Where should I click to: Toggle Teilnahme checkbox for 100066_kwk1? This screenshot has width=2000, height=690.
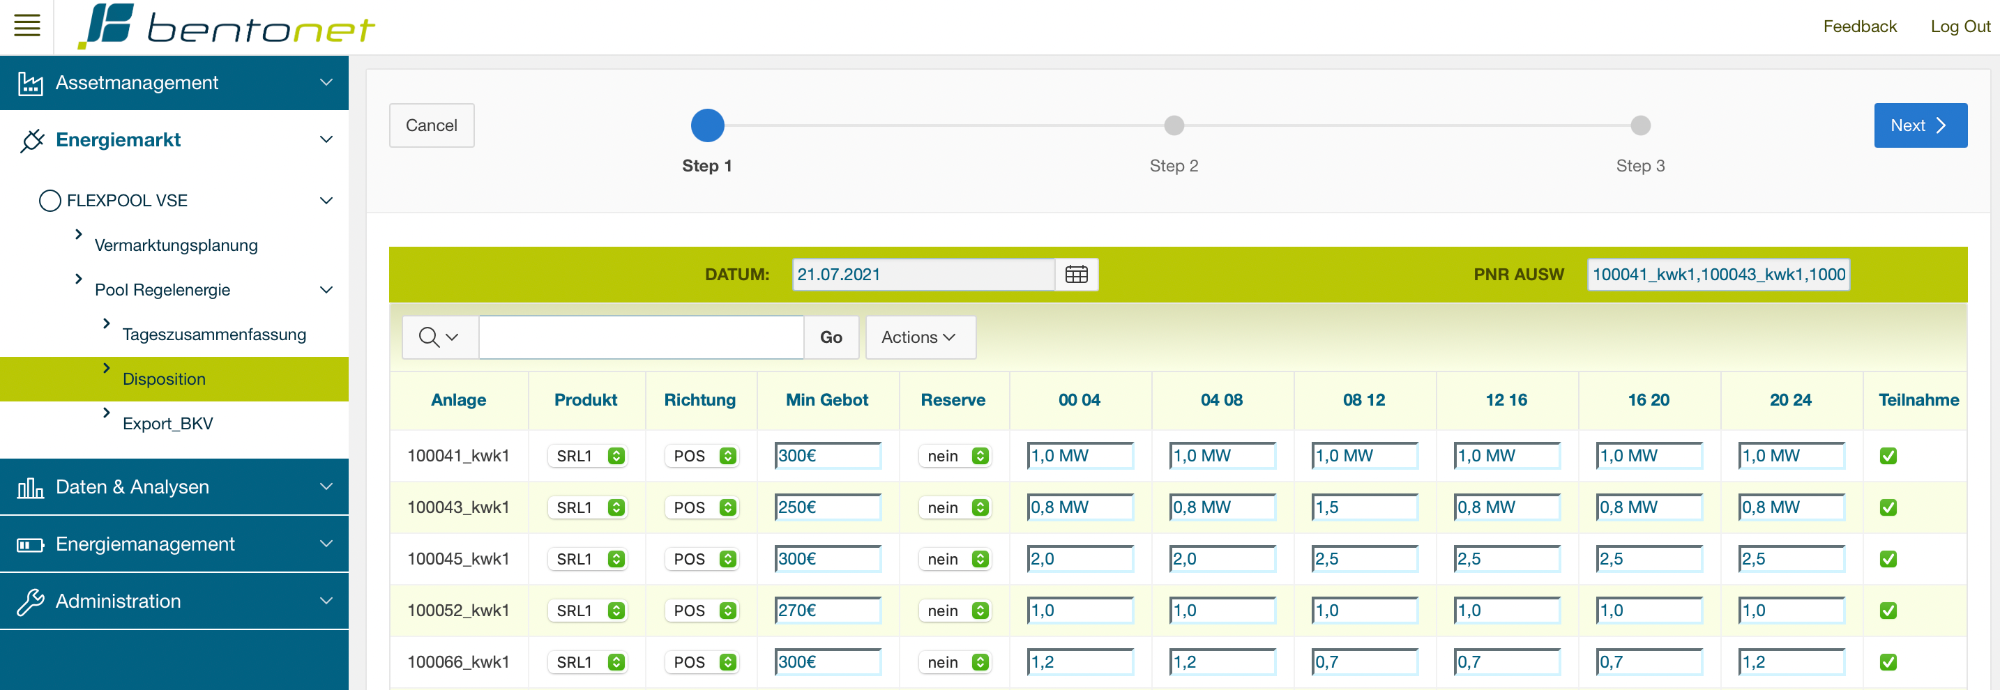[x=1888, y=662]
